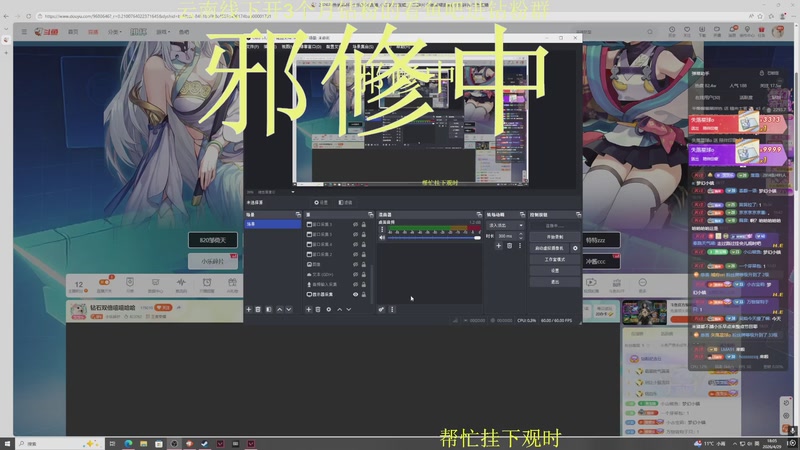Open File Explorer from taskbar

[x=143, y=444]
